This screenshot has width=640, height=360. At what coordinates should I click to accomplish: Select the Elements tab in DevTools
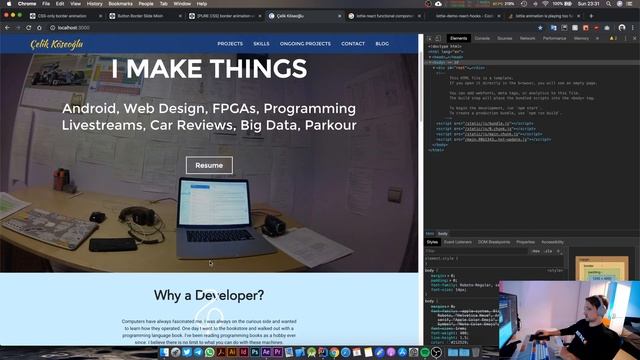458,38
